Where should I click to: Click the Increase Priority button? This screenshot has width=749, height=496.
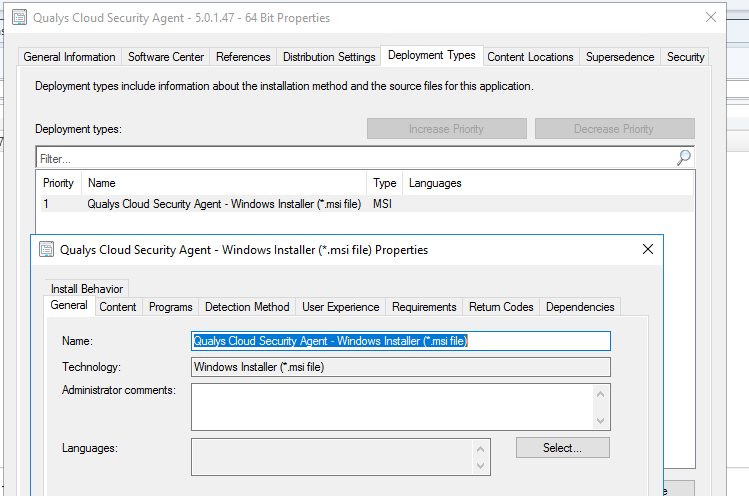point(446,129)
